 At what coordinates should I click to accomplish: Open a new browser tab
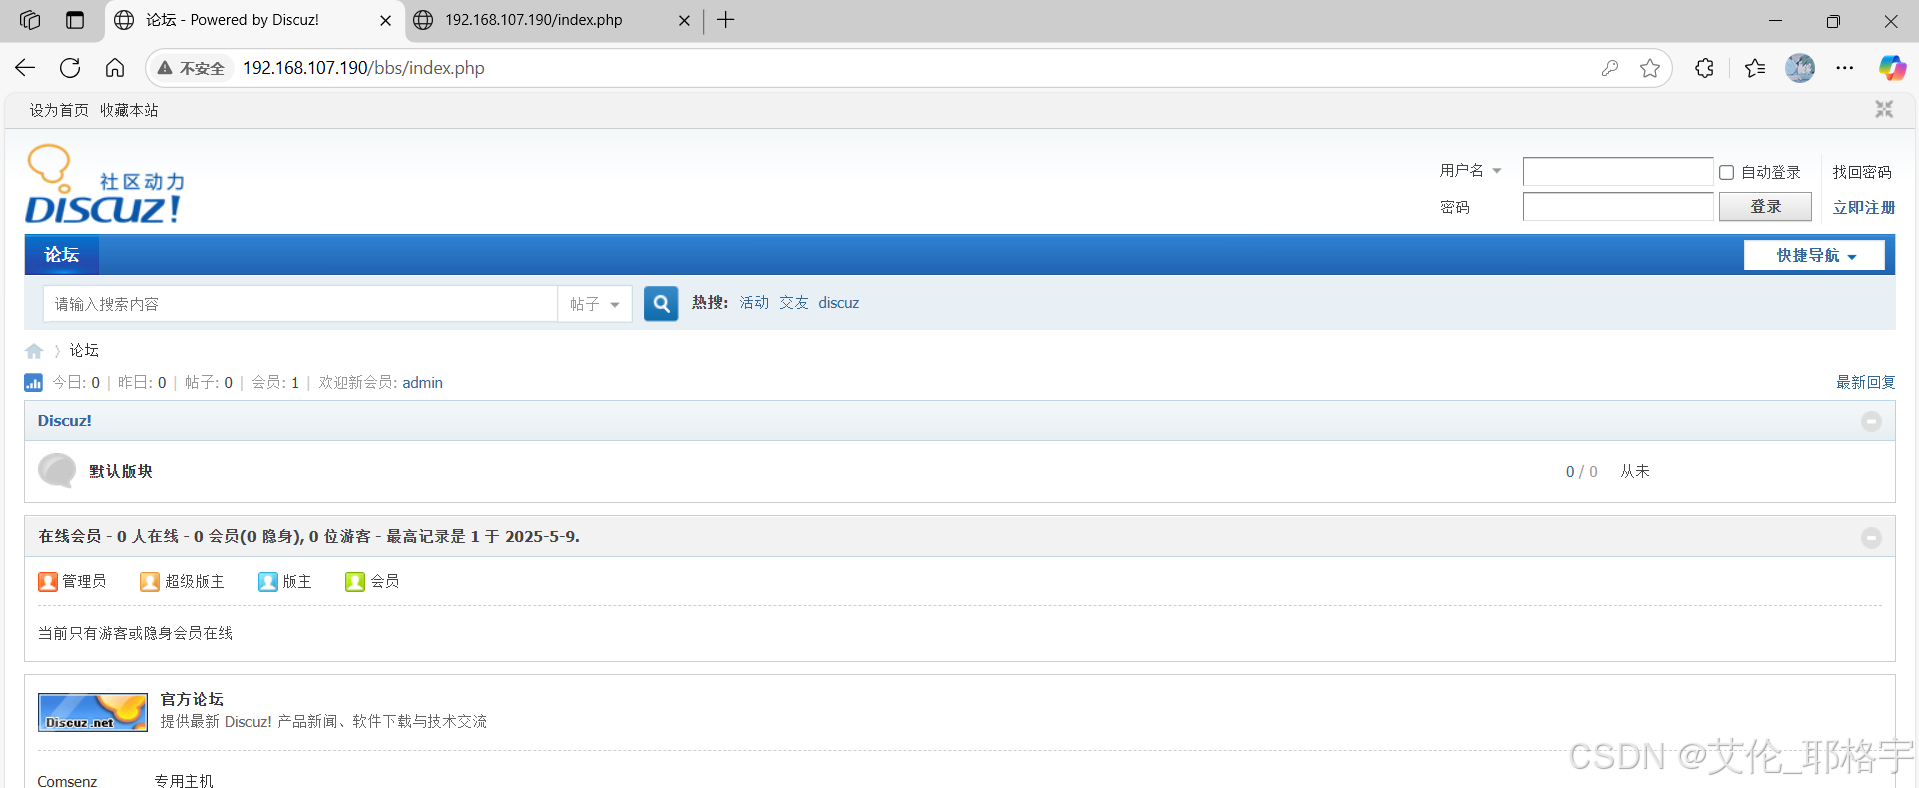point(726,20)
